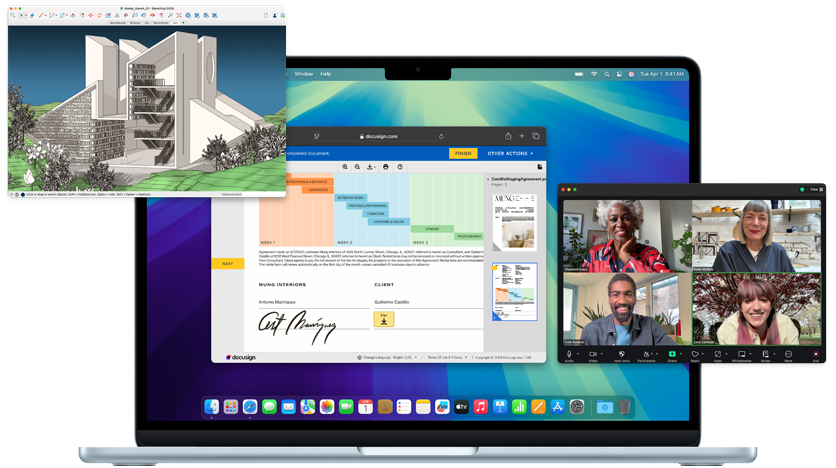836x468 pixels.
Task: Open Terms Of Use & Privacy link
Action: (x=447, y=357)
